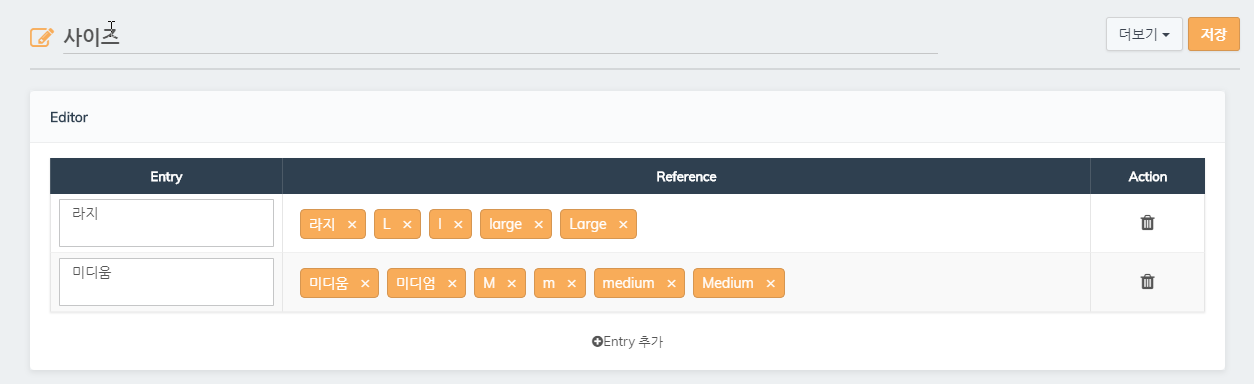Remove the capitalized Medium reference tag
The width and height of the screenshot is (1254, 384).
770,283
